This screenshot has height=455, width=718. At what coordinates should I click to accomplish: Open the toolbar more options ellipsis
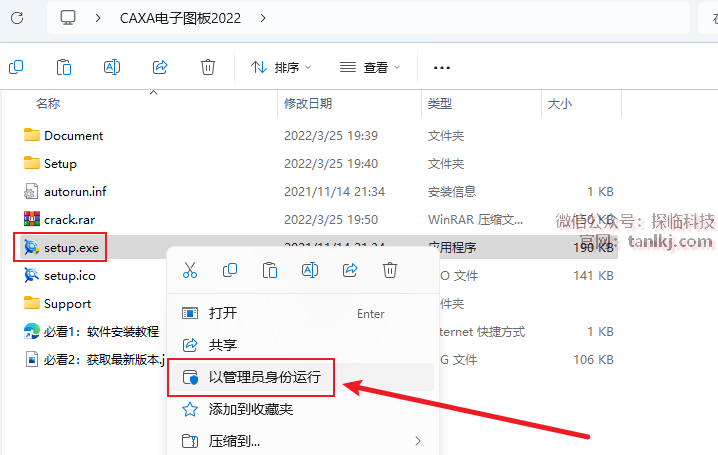click(441, 68)
